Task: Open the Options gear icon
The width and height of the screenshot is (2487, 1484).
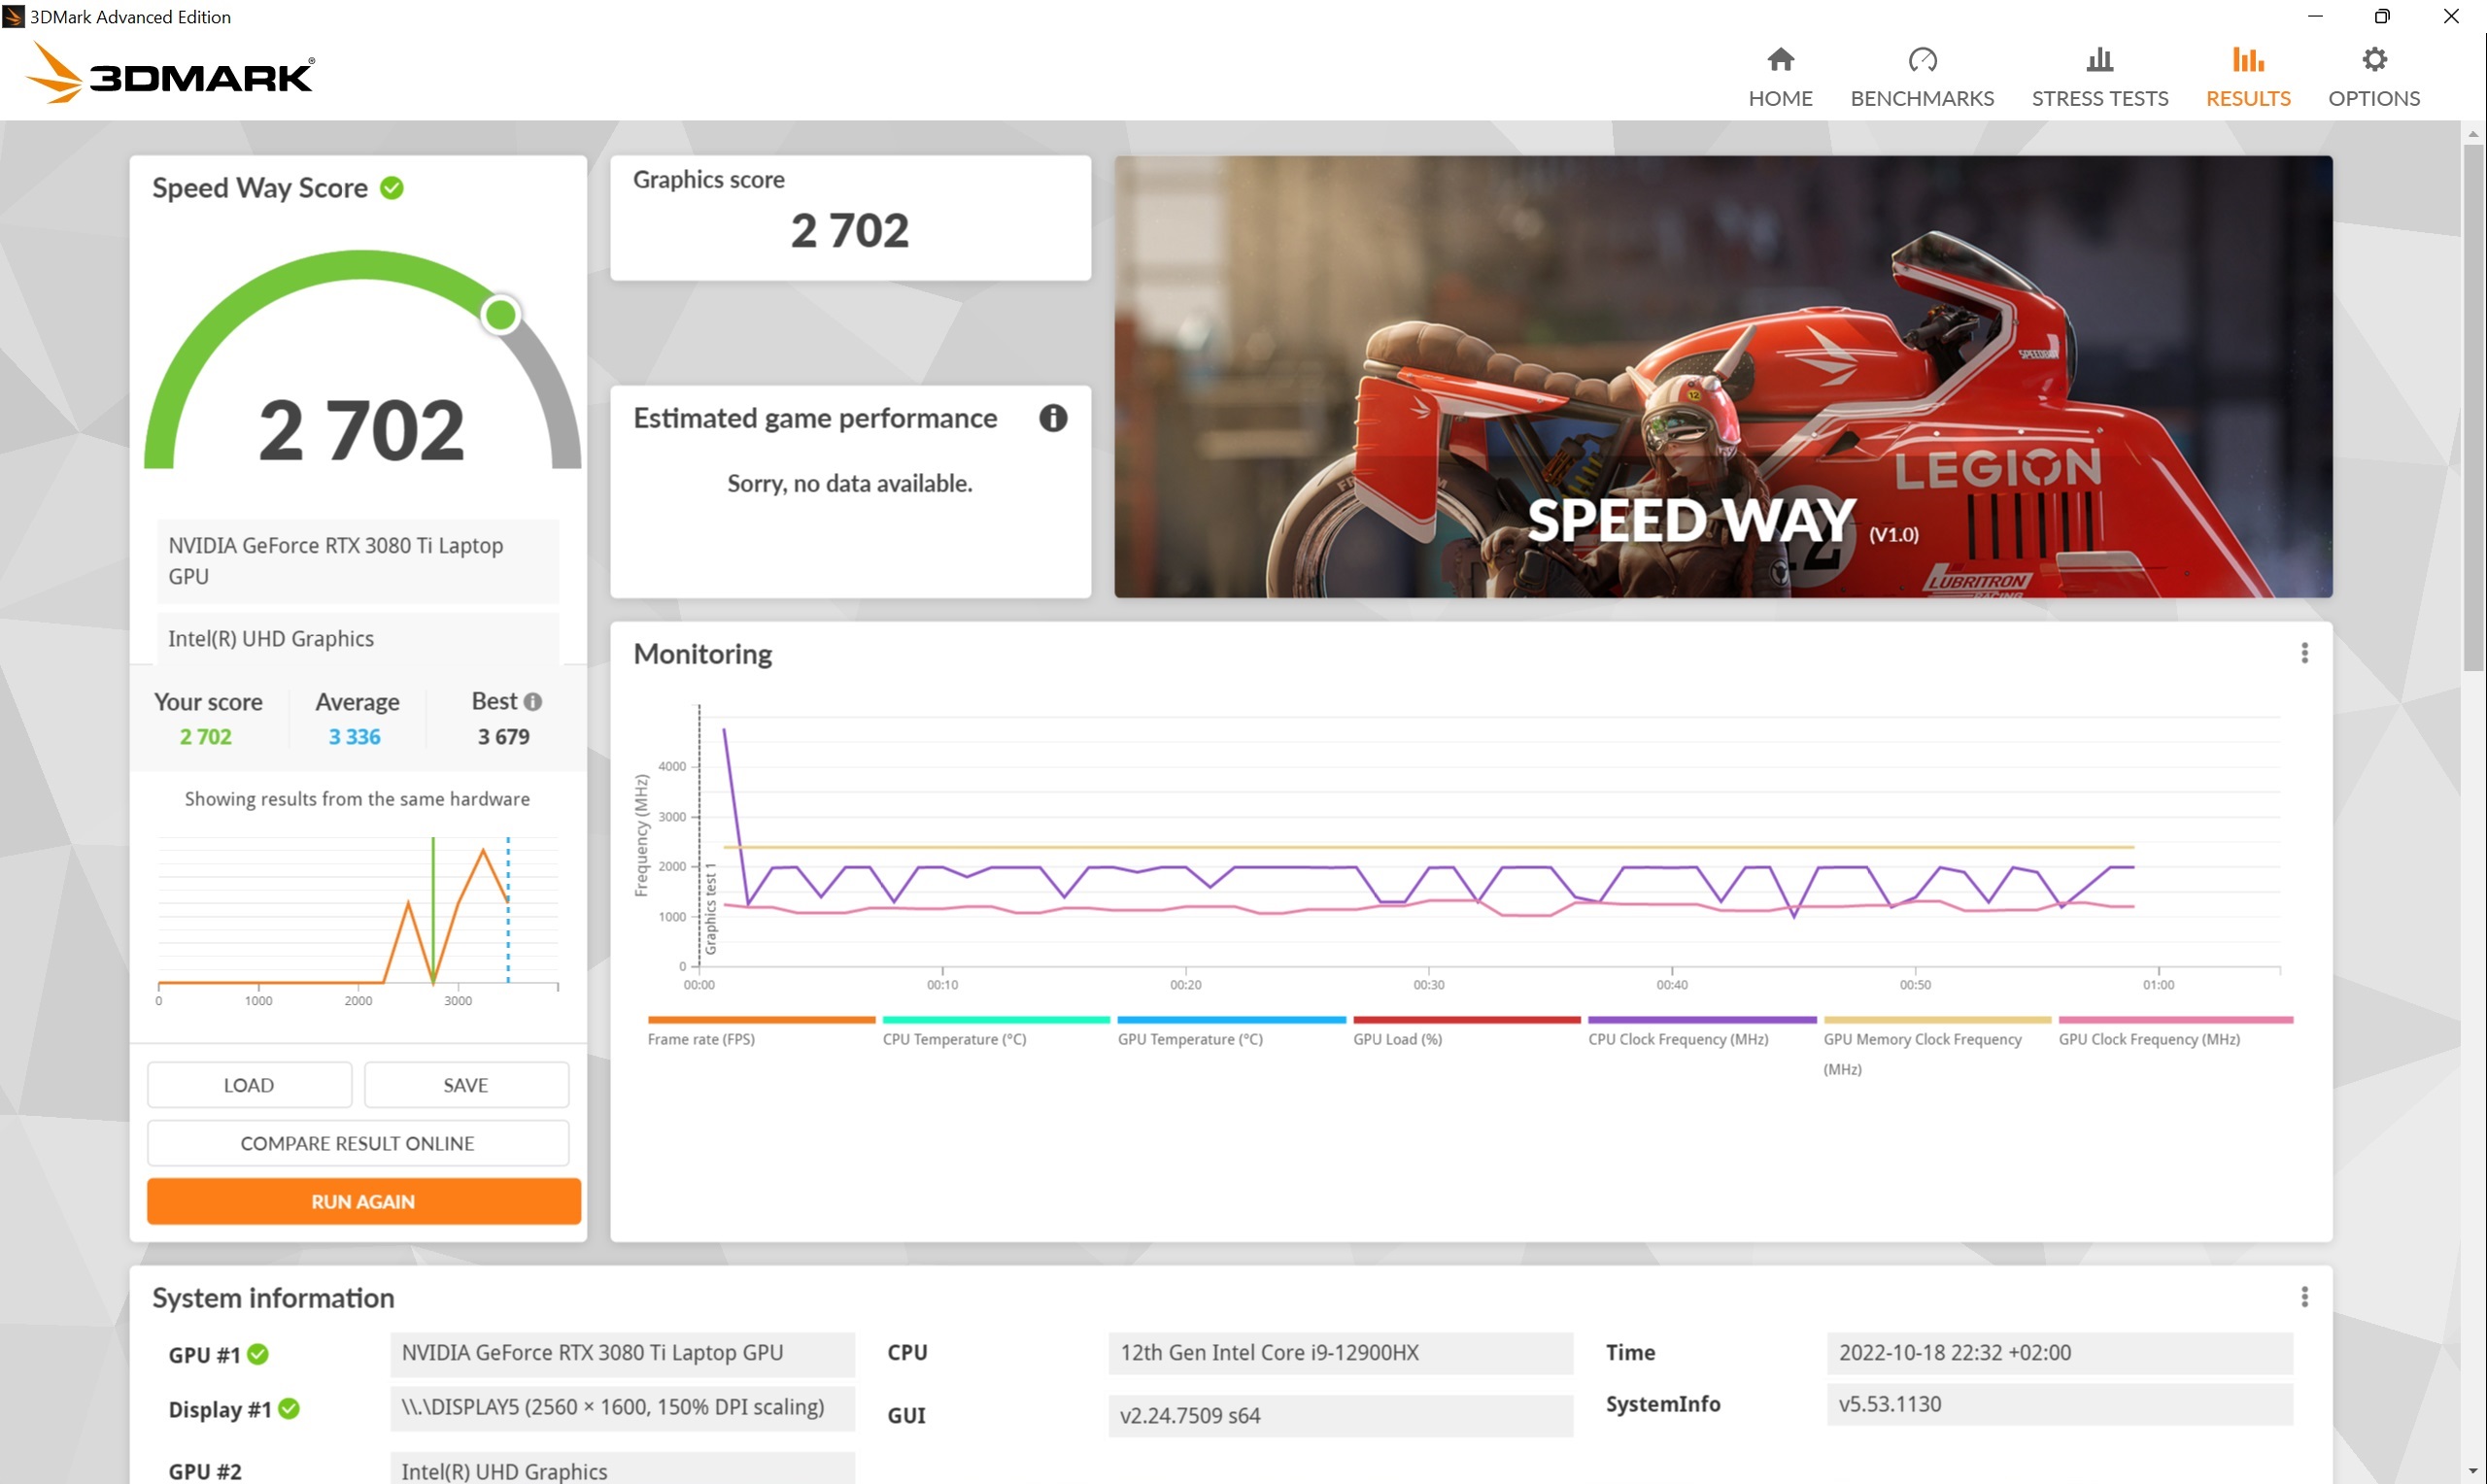Action: tap(2373, 59)
